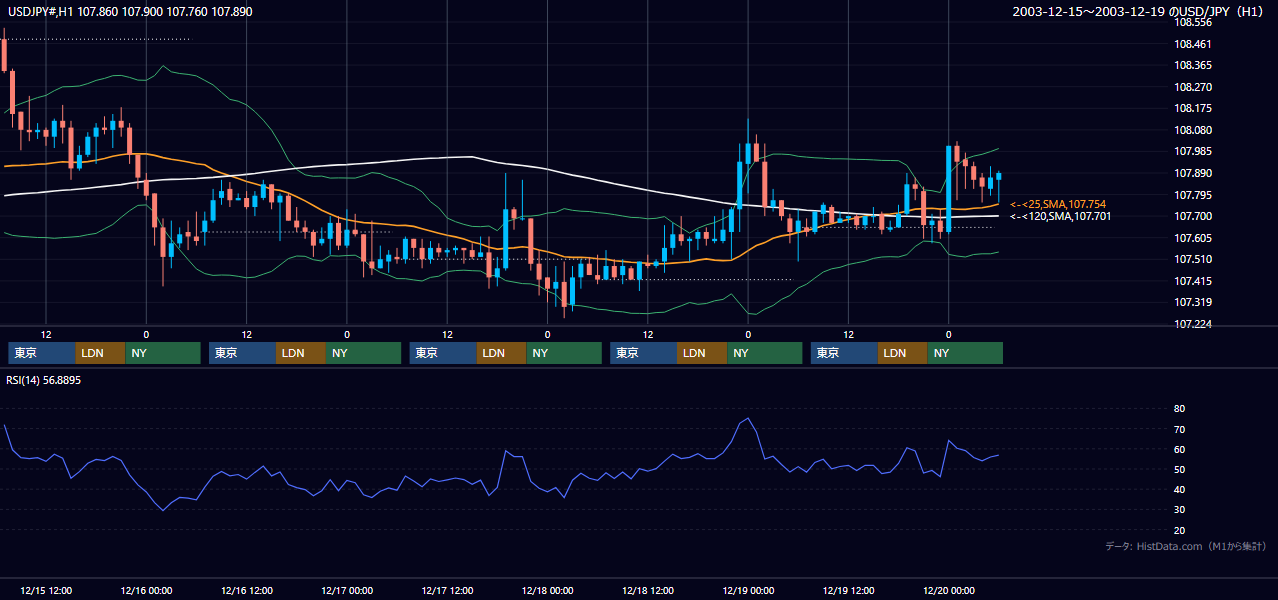Click RSI scale value 60
1278x600 pixels.
coord(1180,449)
